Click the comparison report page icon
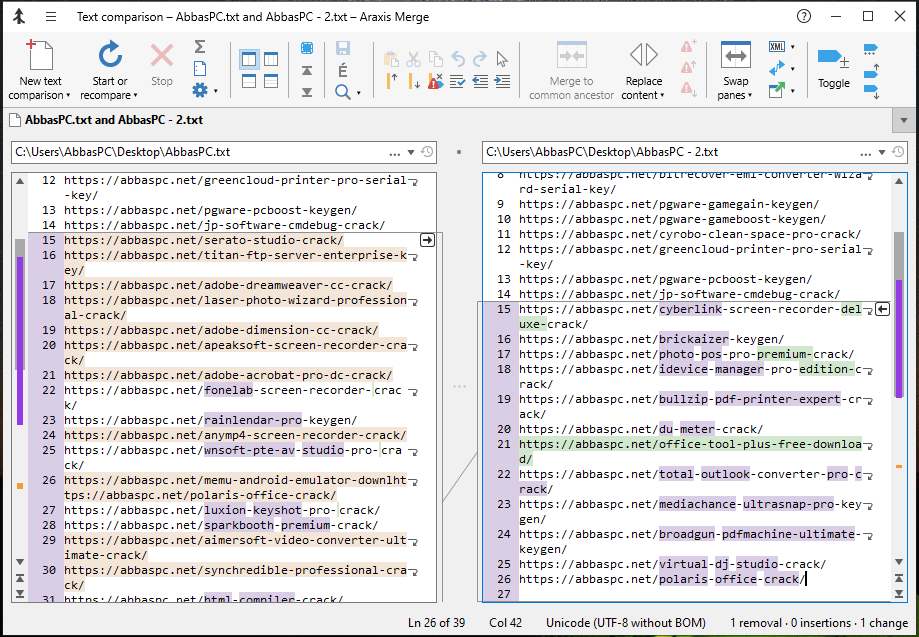The width and height of the screenshot is (919, 637). click(200, 69)
